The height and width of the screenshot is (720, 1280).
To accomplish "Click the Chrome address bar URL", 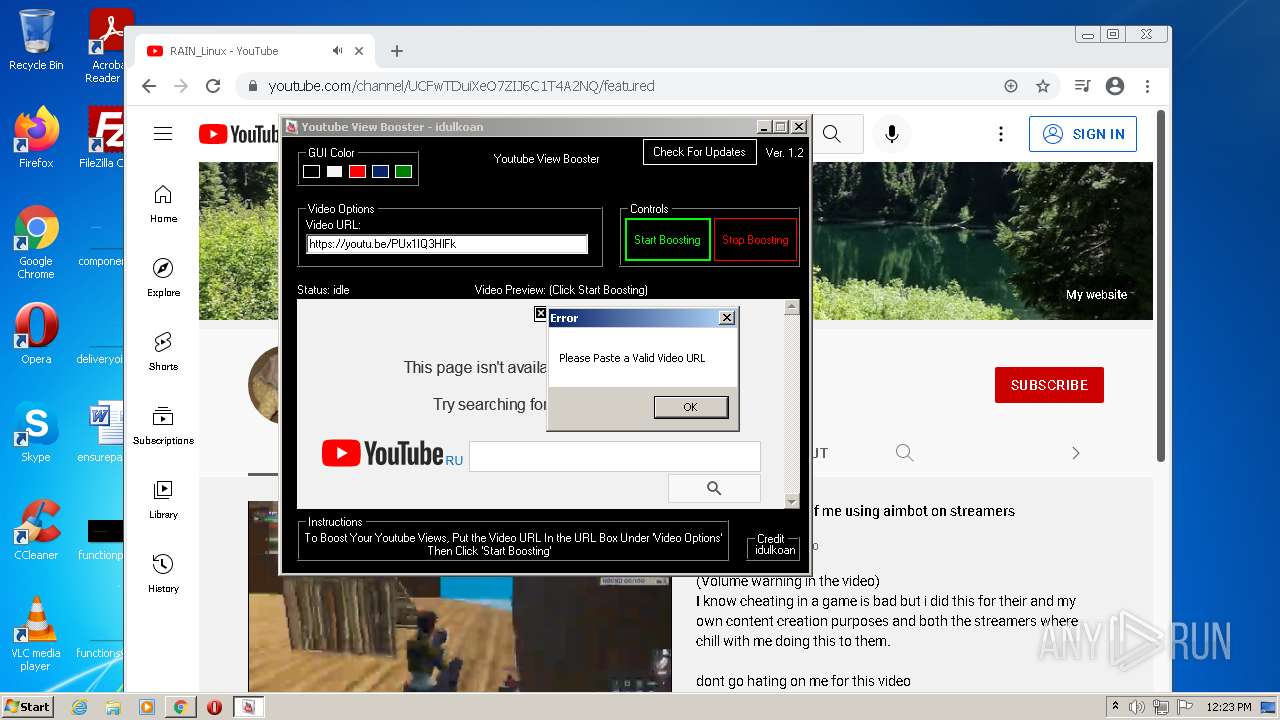I will click(461, 86).
